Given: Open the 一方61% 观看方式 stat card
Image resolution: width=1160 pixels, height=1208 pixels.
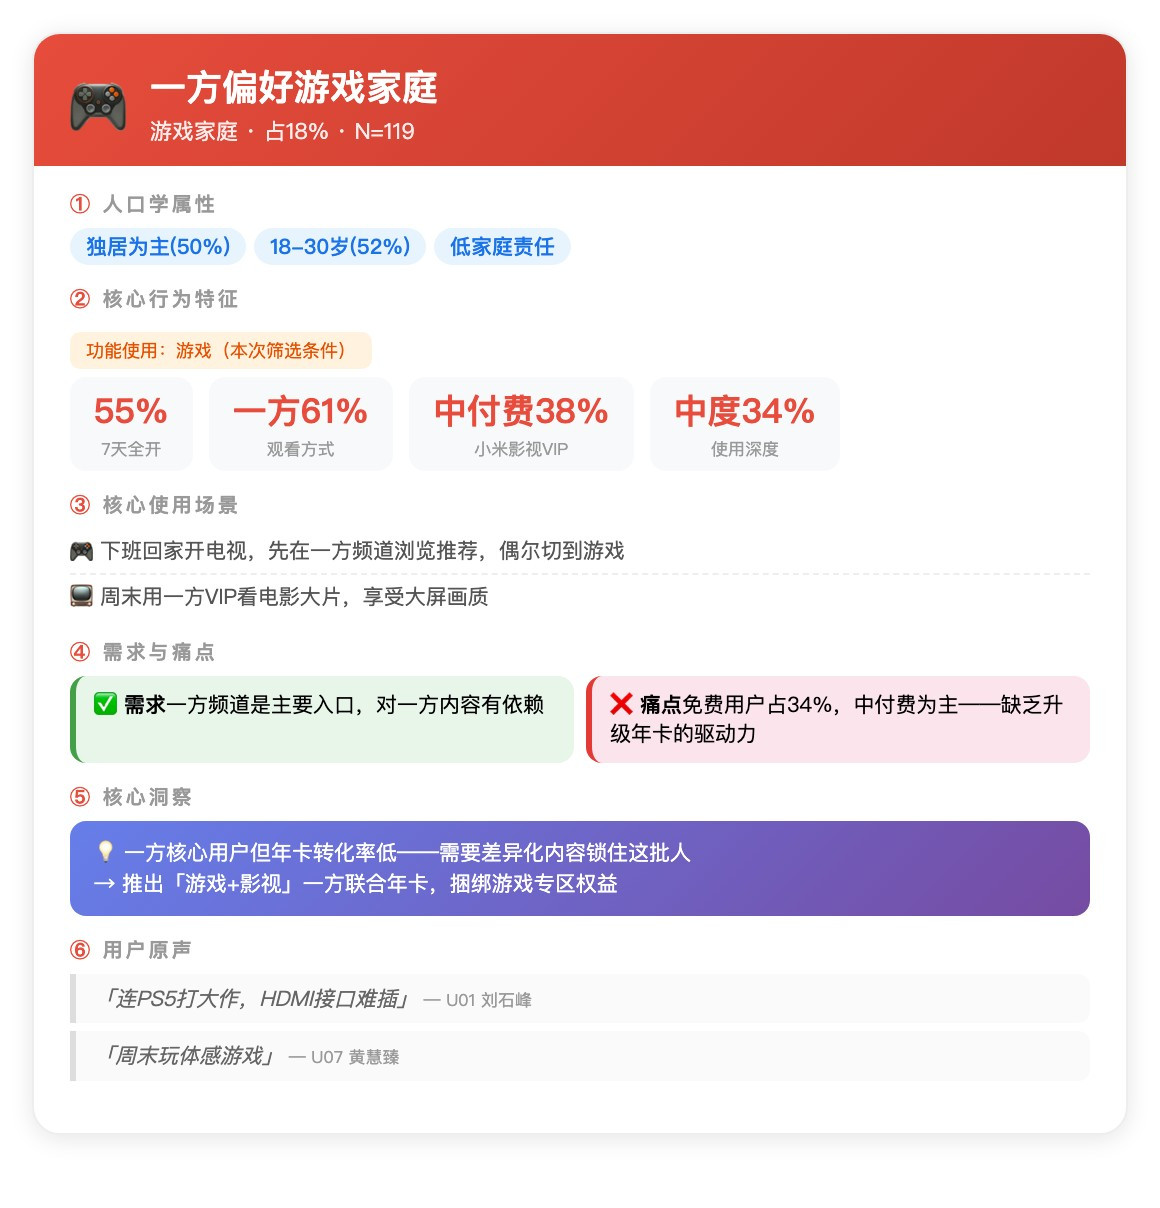Looking at the screenshot, I should pyautogui.click(x=301, y=424).
